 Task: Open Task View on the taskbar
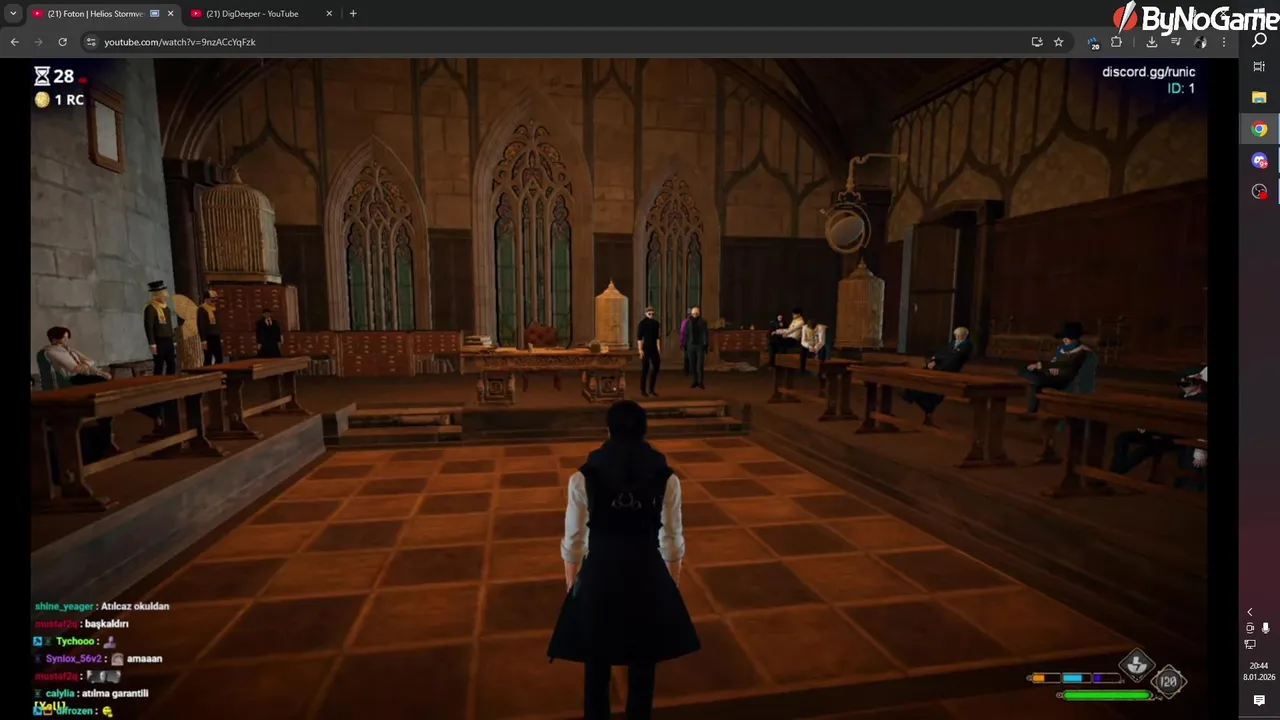click(1259, 67)
